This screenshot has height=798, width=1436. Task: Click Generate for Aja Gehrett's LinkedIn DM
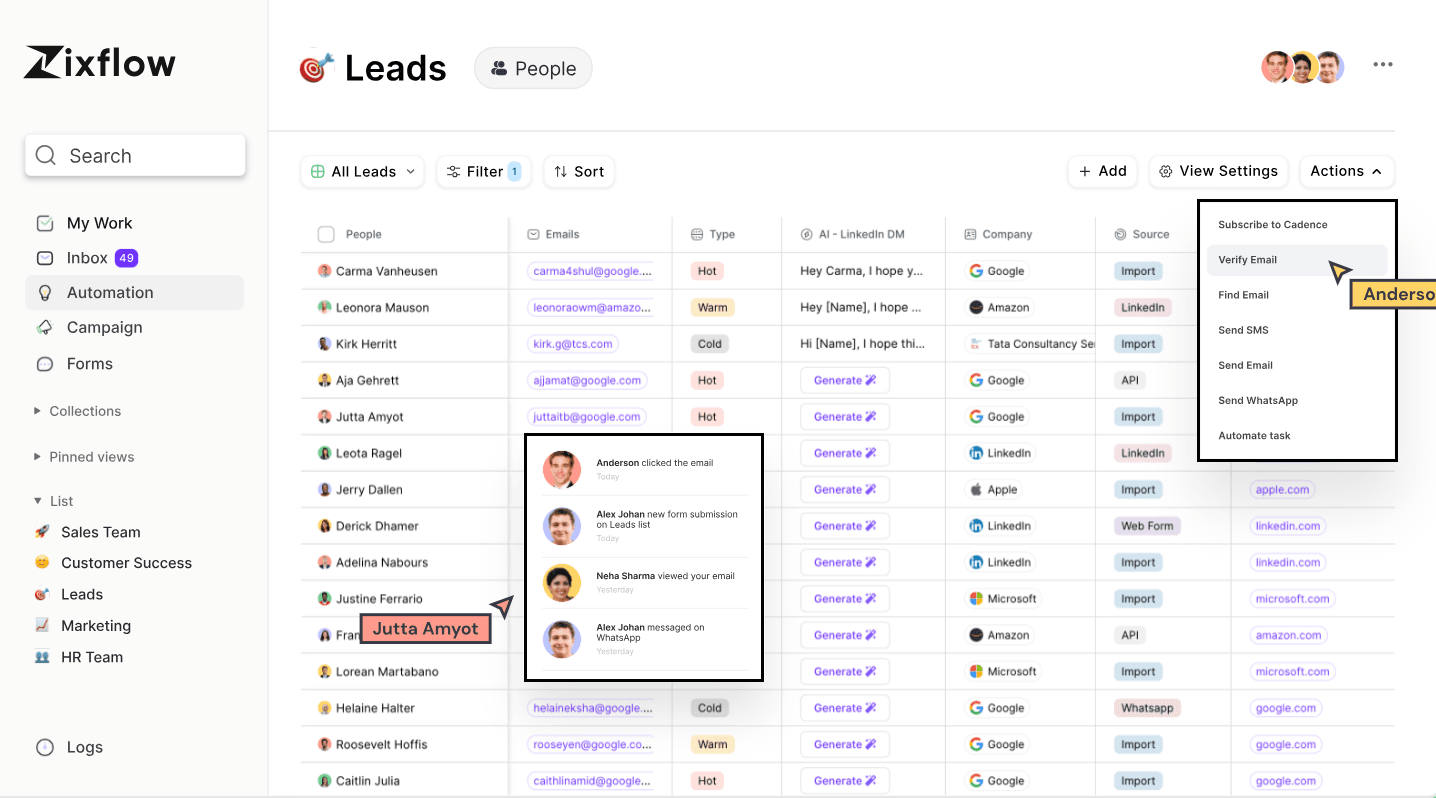[x=844, y=380]
